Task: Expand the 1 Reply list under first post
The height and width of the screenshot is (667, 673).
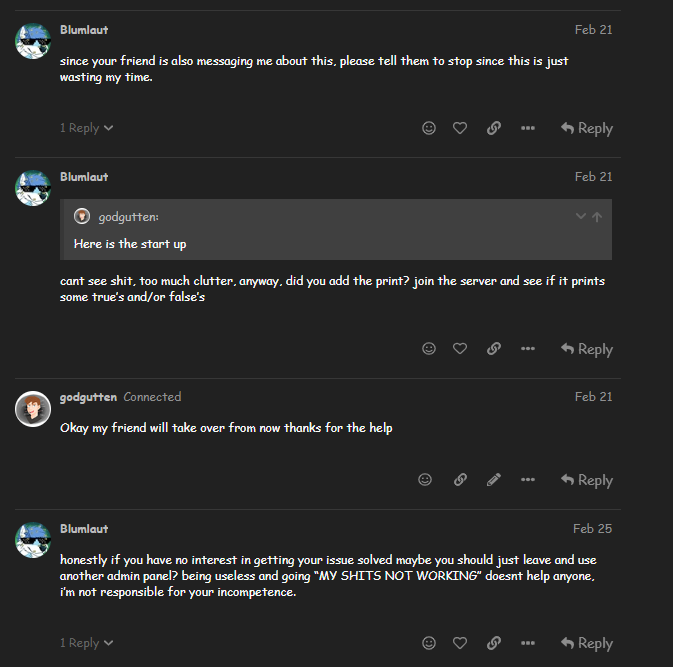Action: tap(86, 128)
